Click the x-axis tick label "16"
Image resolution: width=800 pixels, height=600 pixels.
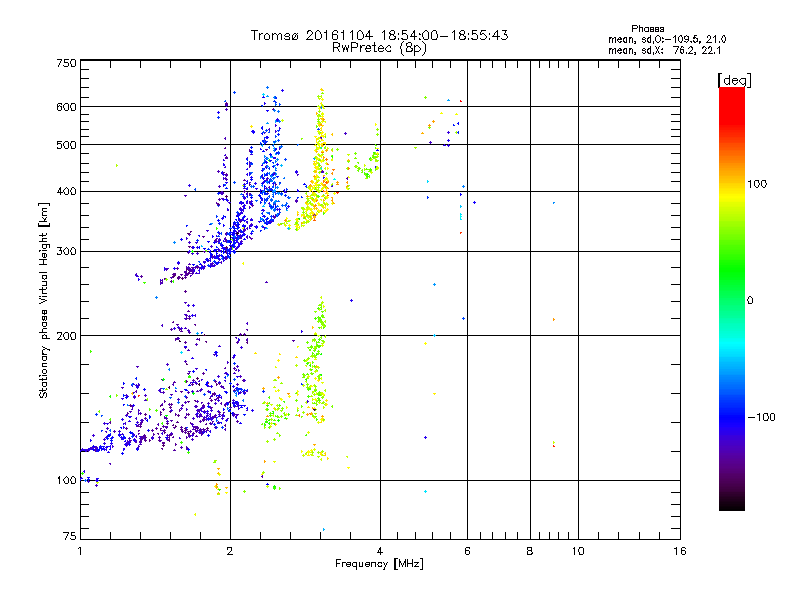tap(680, 551)
